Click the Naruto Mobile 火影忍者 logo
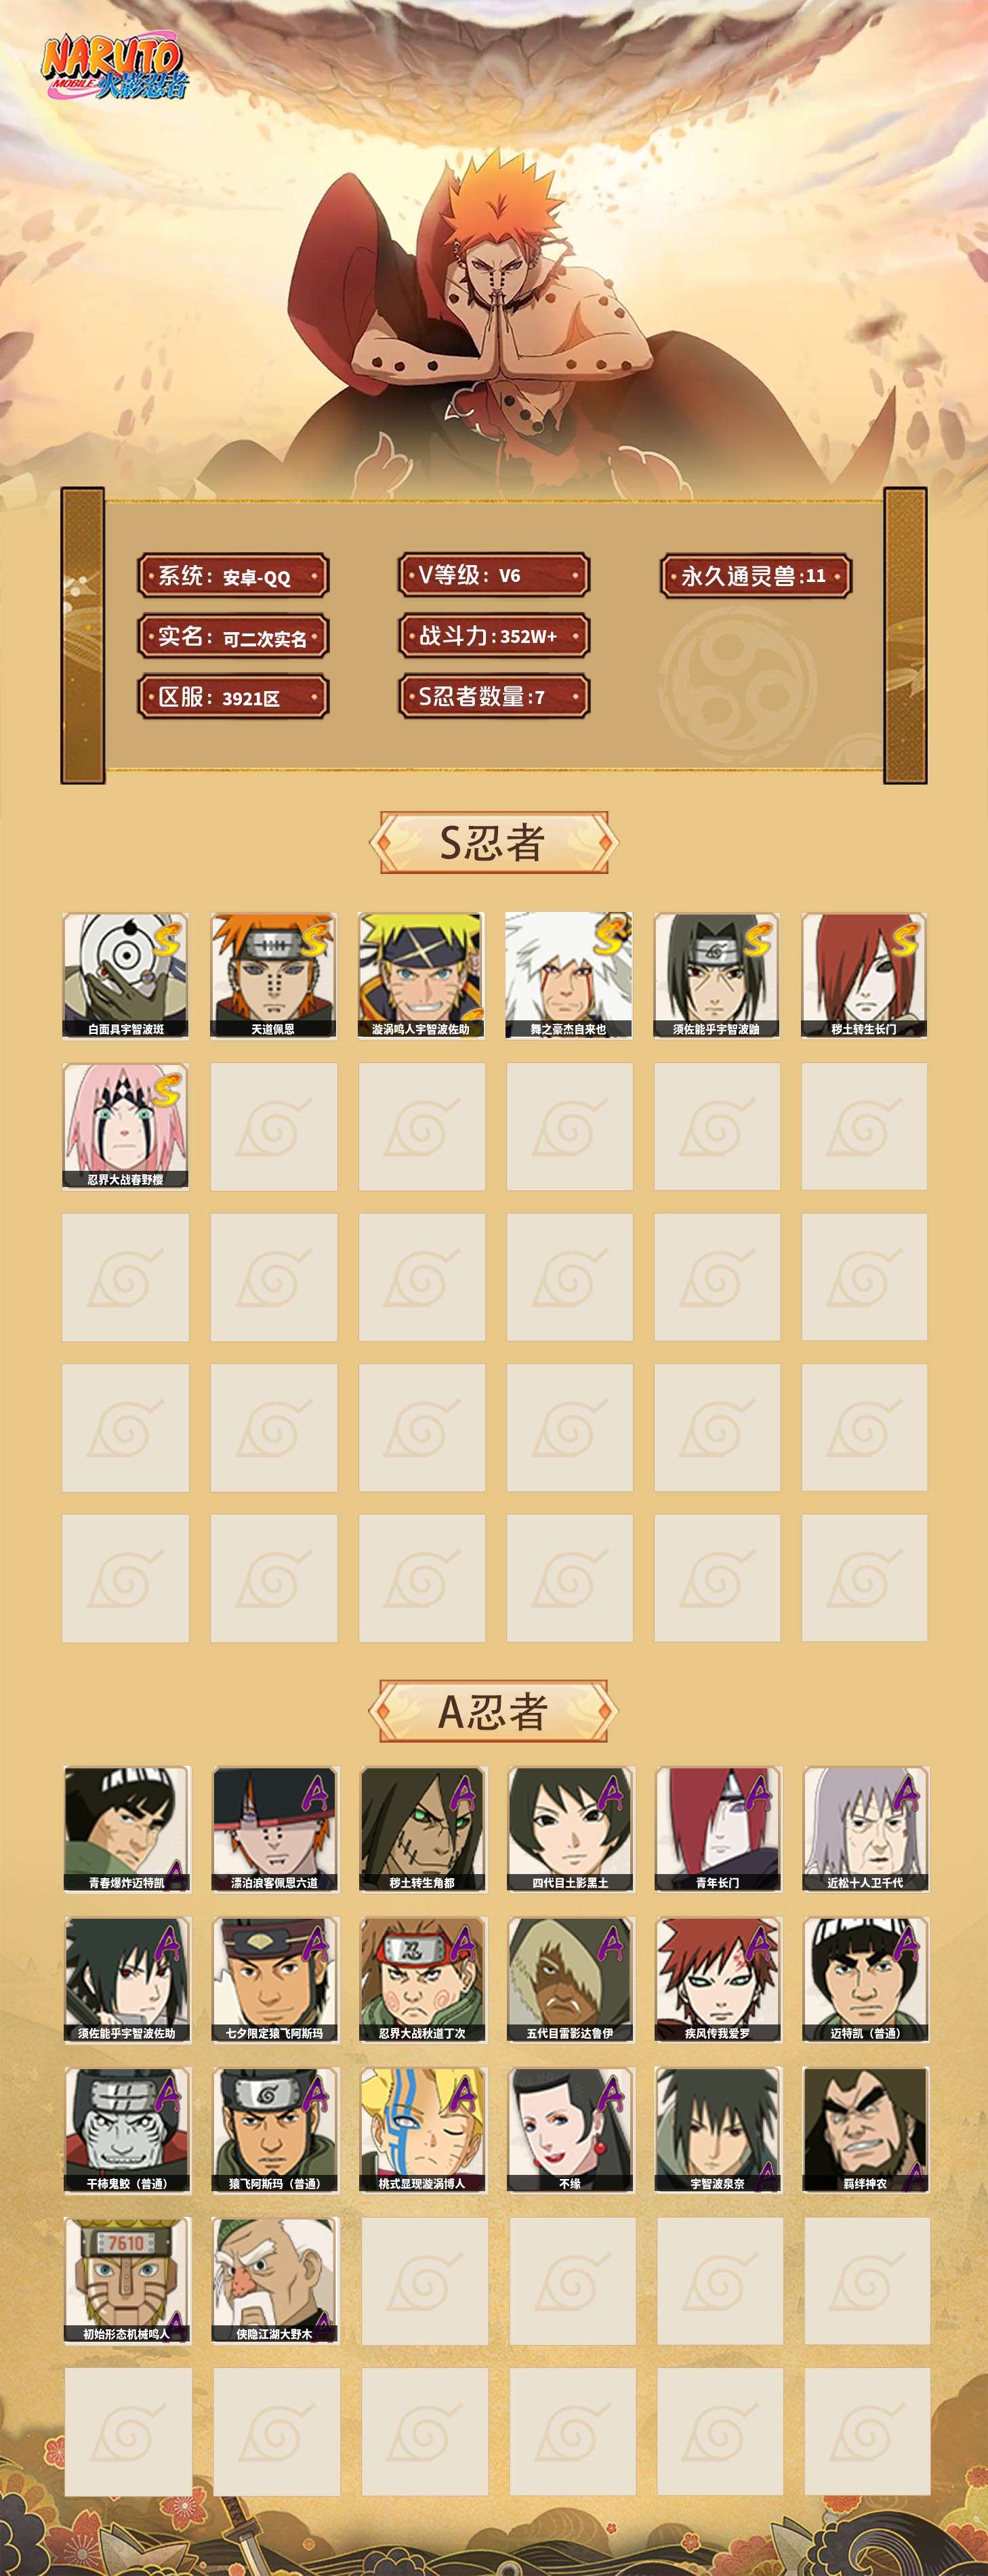The height and width of the screenshot is (2576, 988). pyautogui.click(x=114, y=68)
